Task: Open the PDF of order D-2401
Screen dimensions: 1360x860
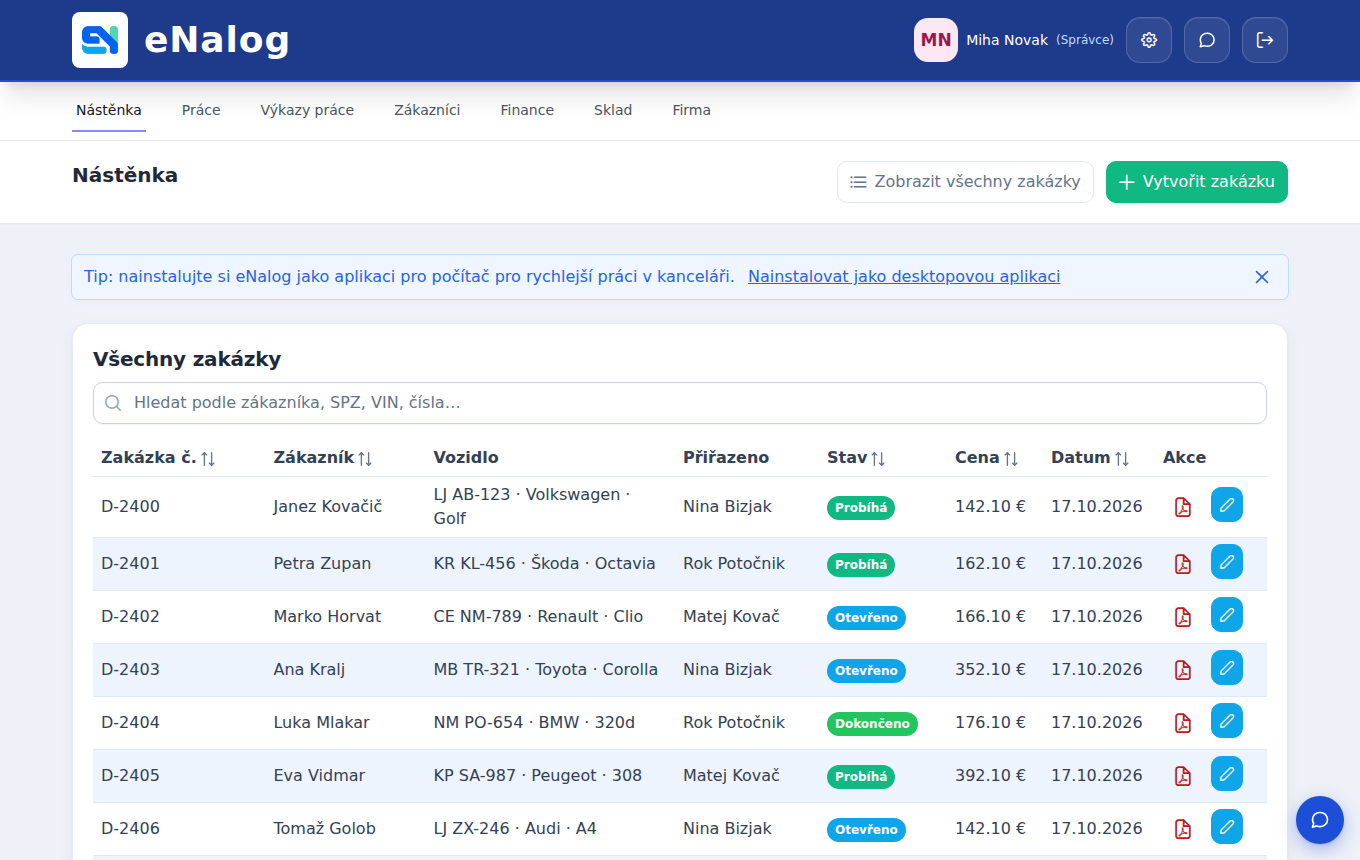Action: (1183, 564)
